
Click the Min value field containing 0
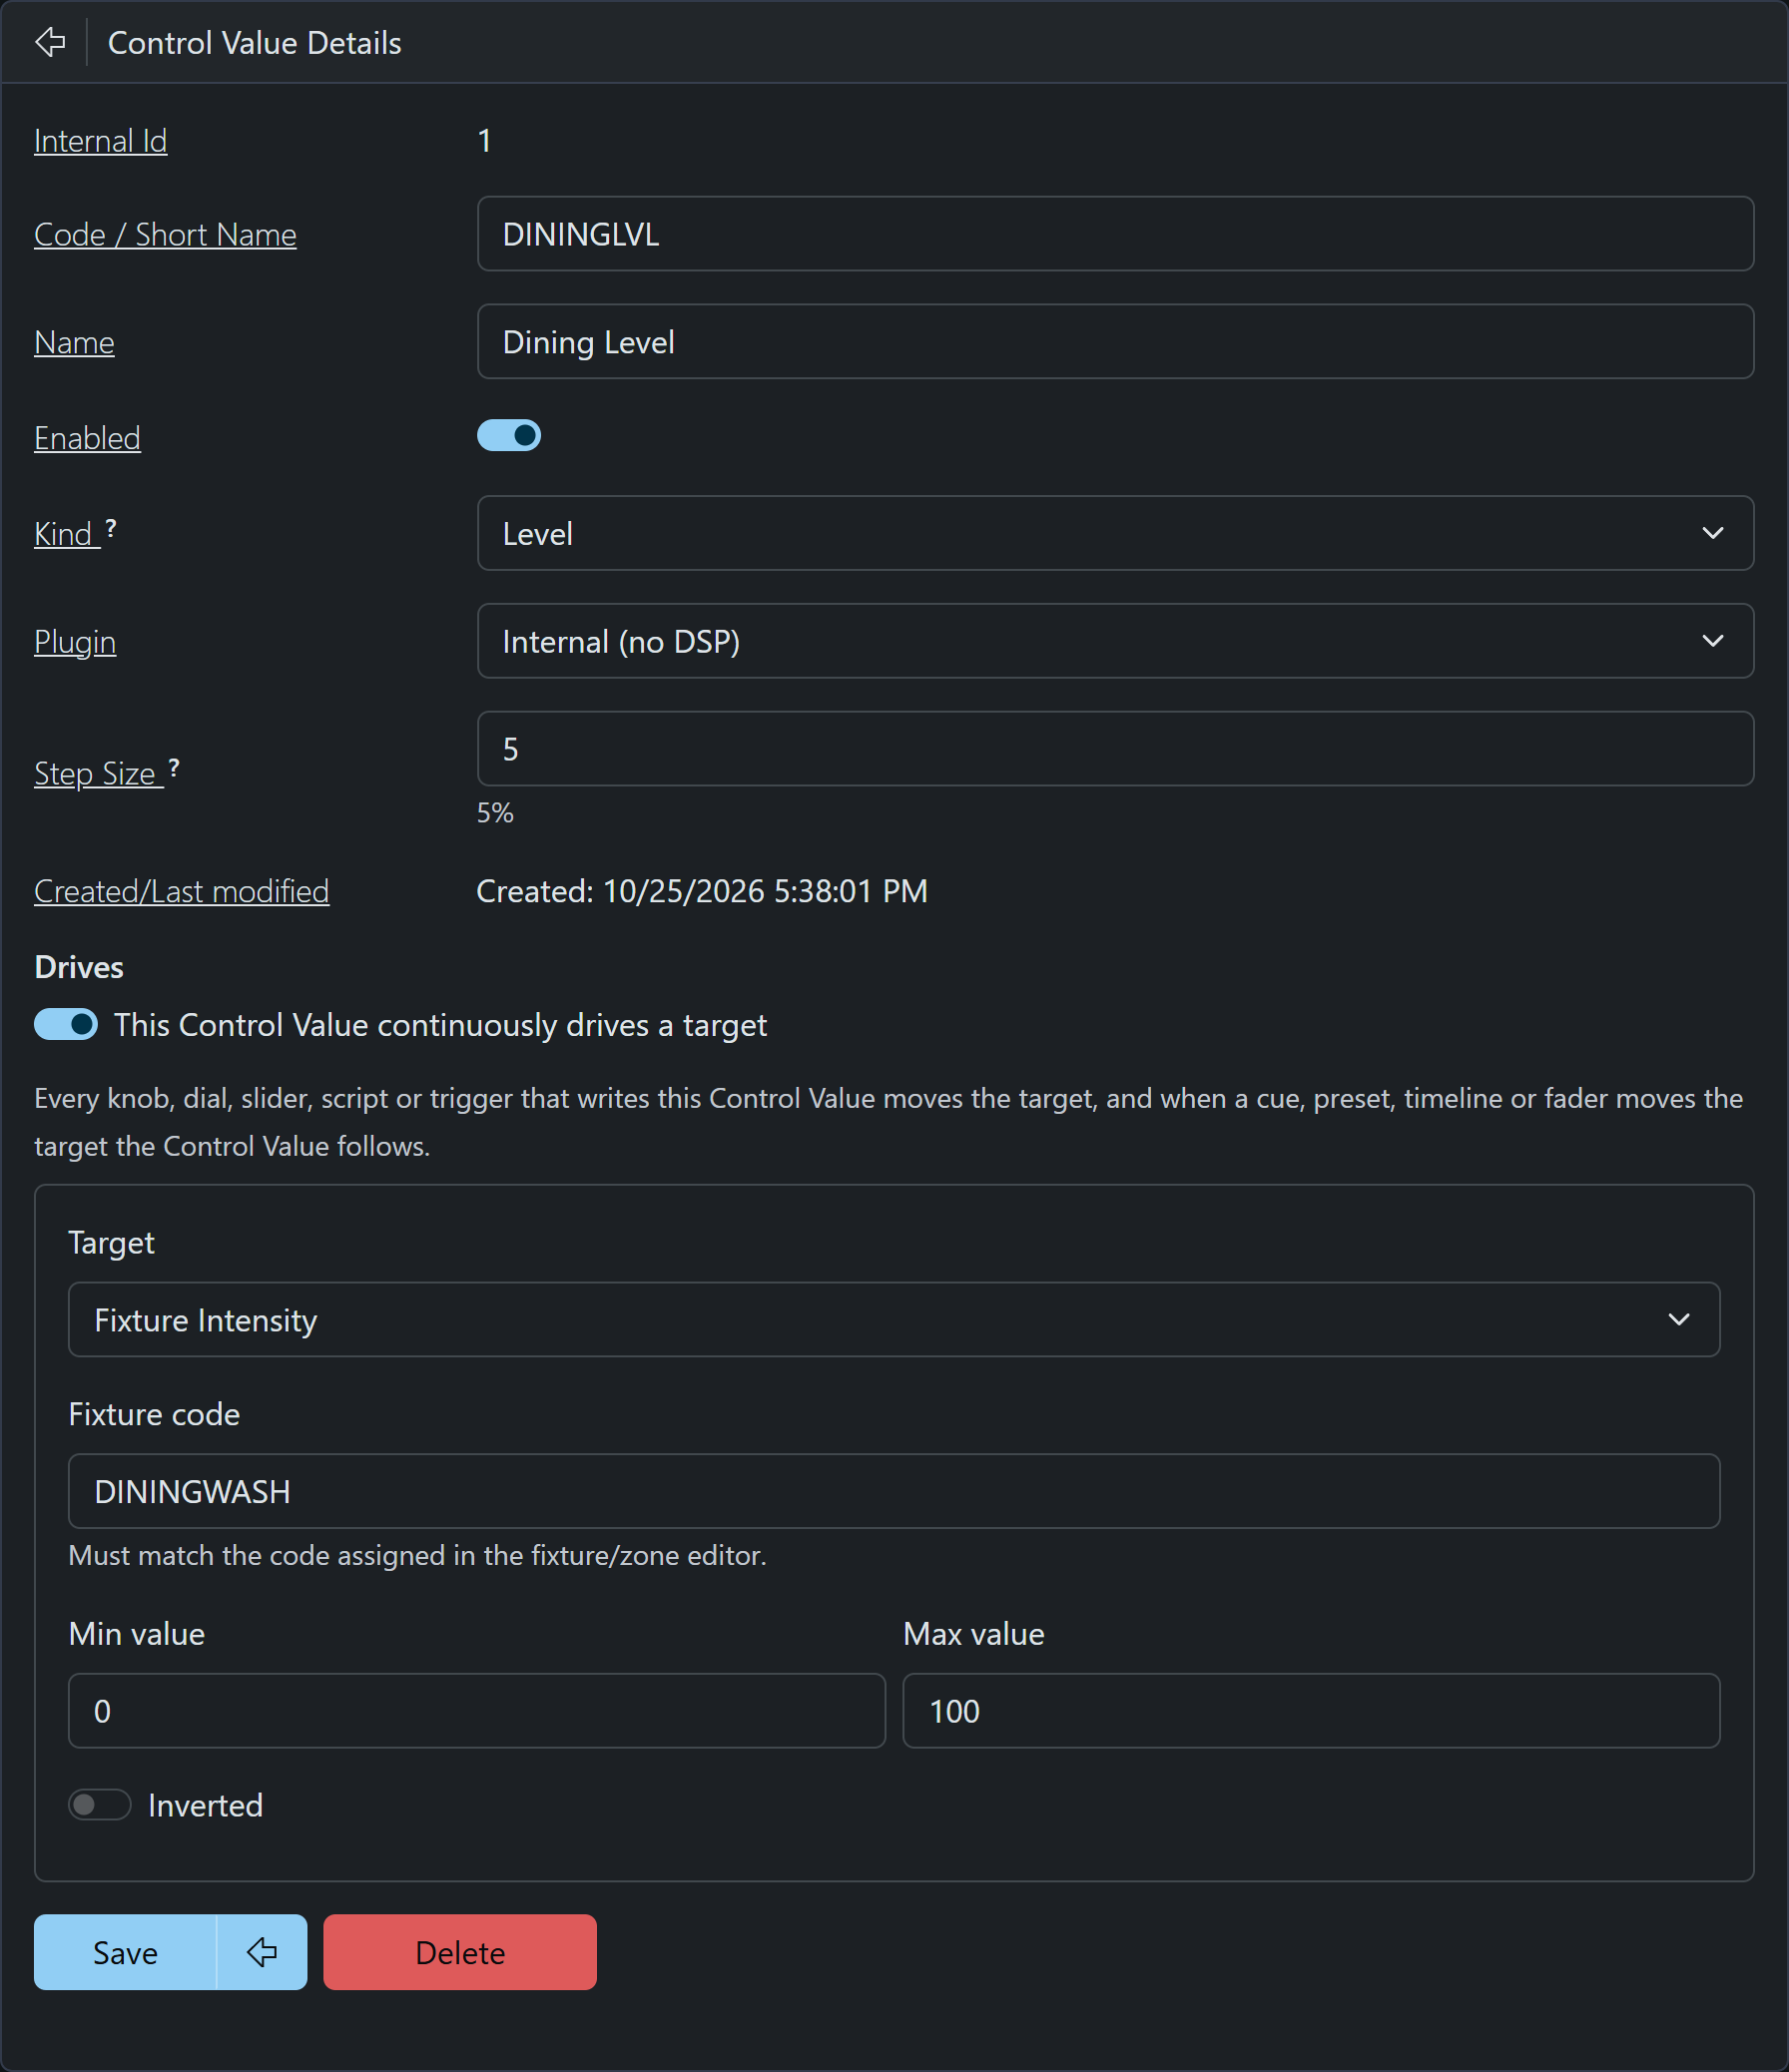[477, 1710]
